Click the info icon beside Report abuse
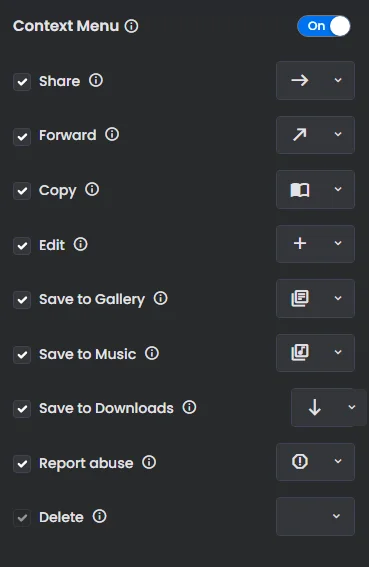This screenshot has width=369, height=567. click(x=149, y=462)
